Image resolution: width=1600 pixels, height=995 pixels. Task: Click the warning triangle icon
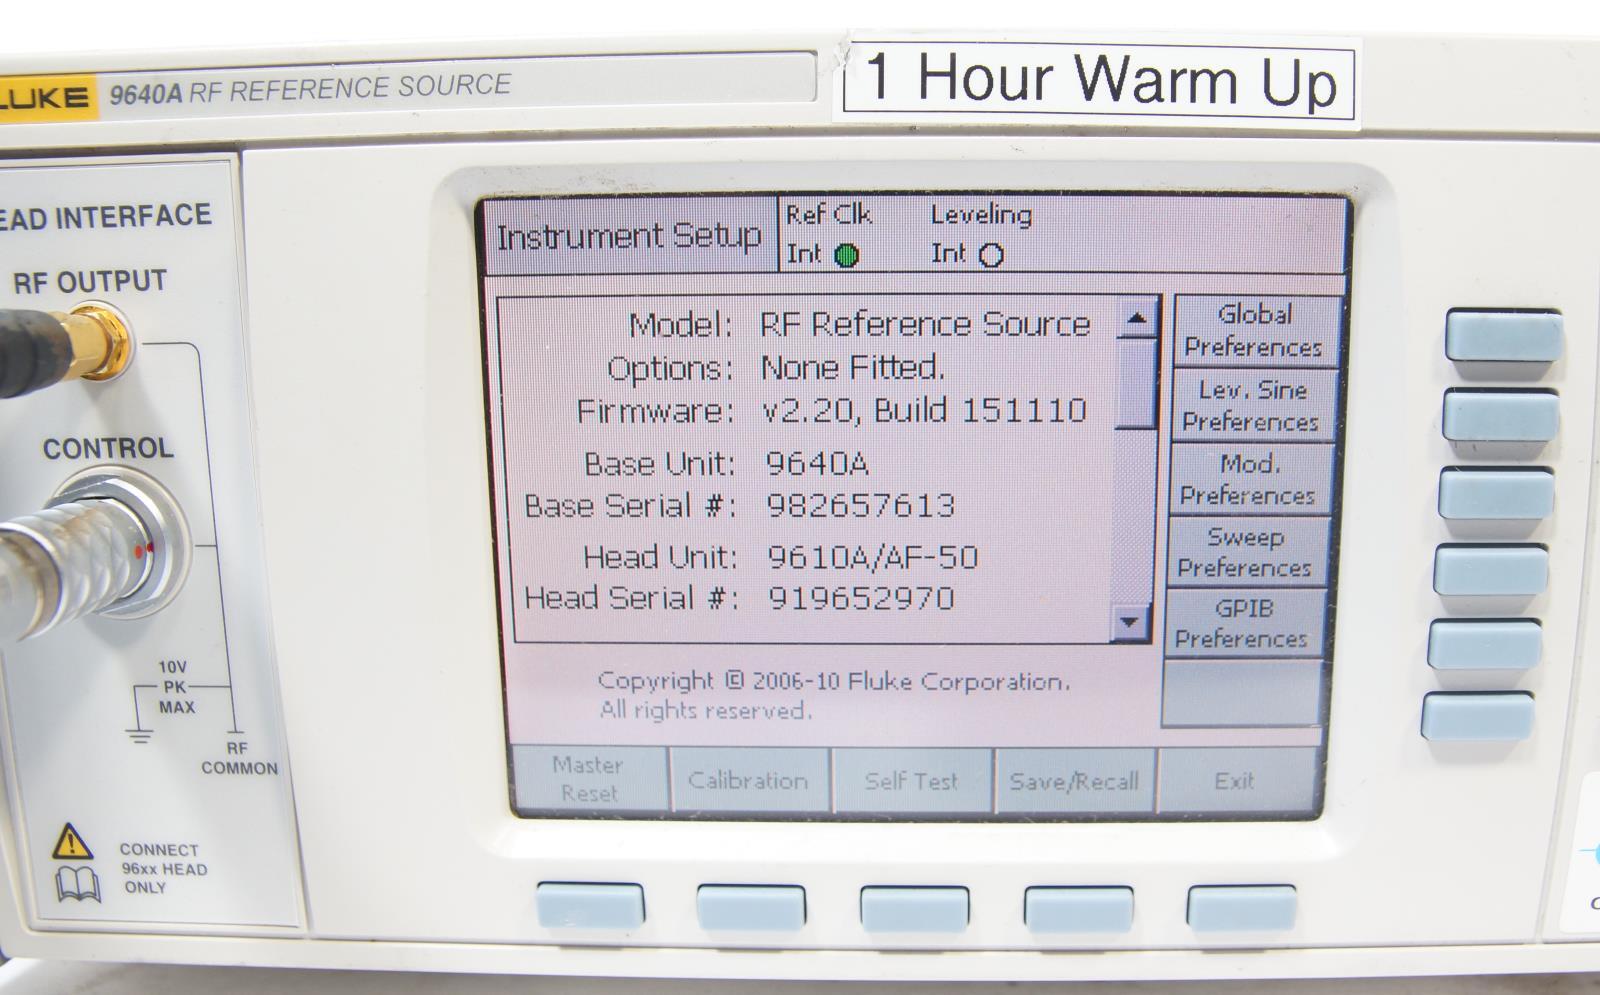[x=72, y=842]
